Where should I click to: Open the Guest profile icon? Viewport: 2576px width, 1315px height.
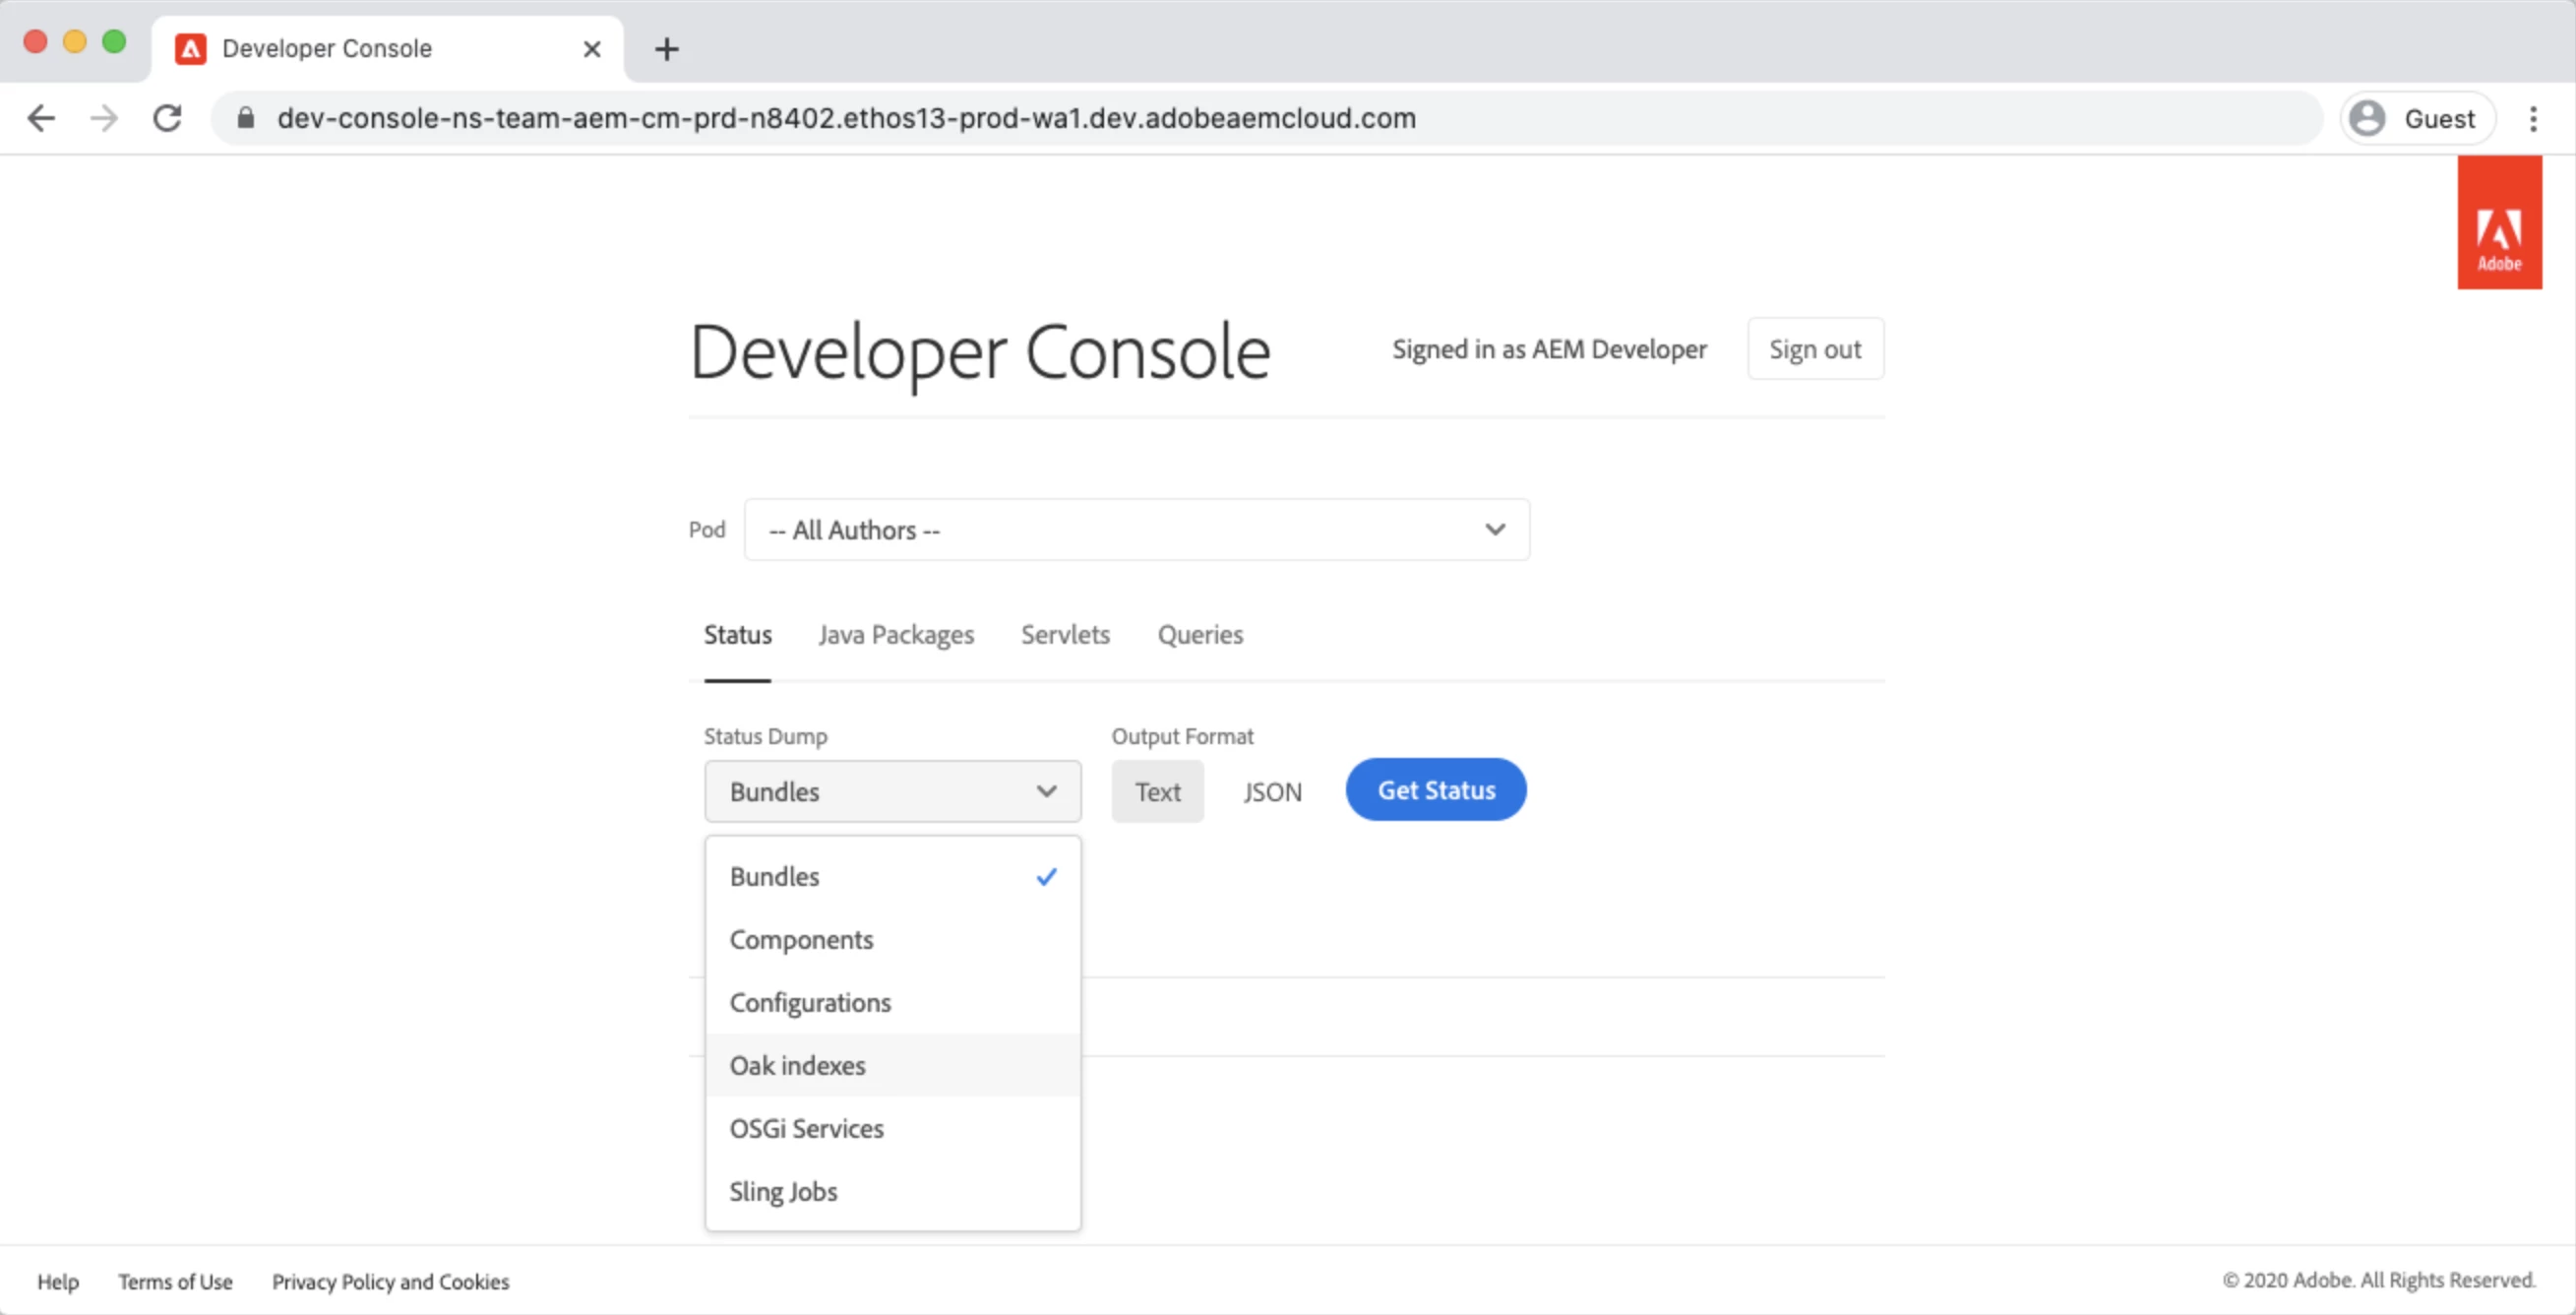coord(2368,119)
